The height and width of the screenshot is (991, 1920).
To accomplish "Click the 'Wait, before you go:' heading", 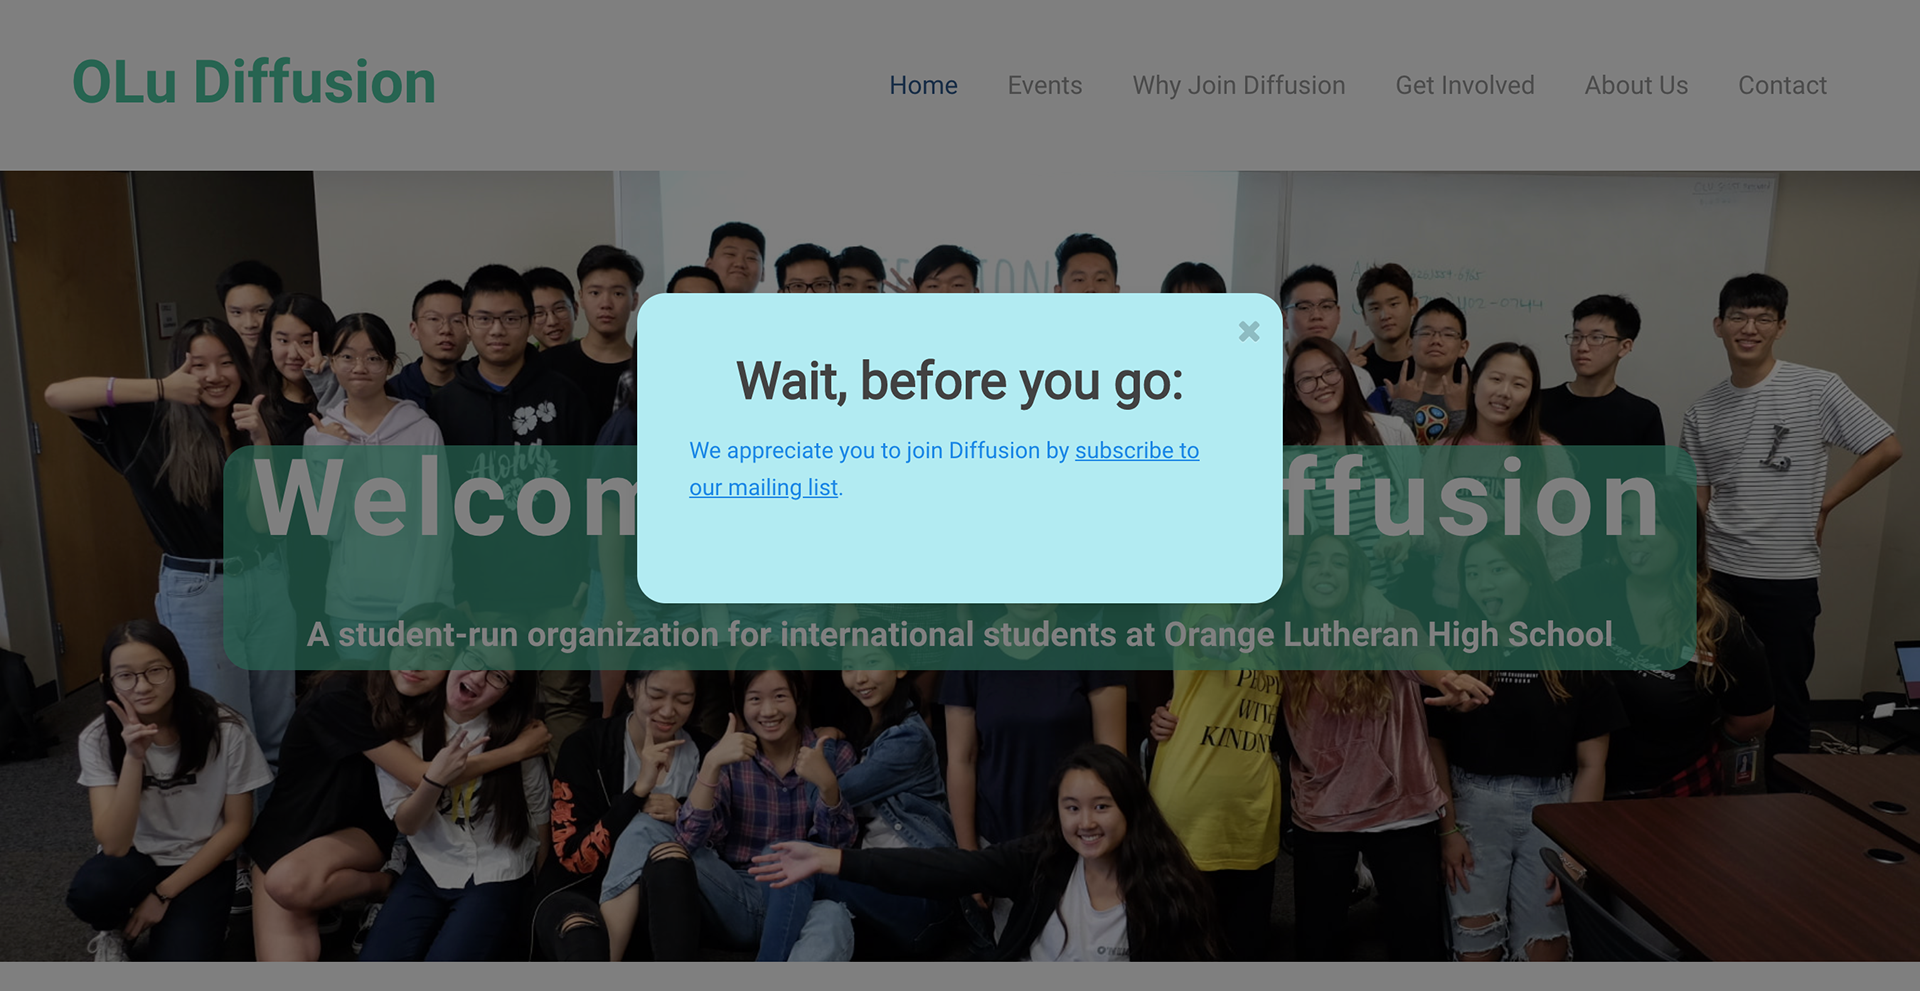I will [x=959, y=381].
